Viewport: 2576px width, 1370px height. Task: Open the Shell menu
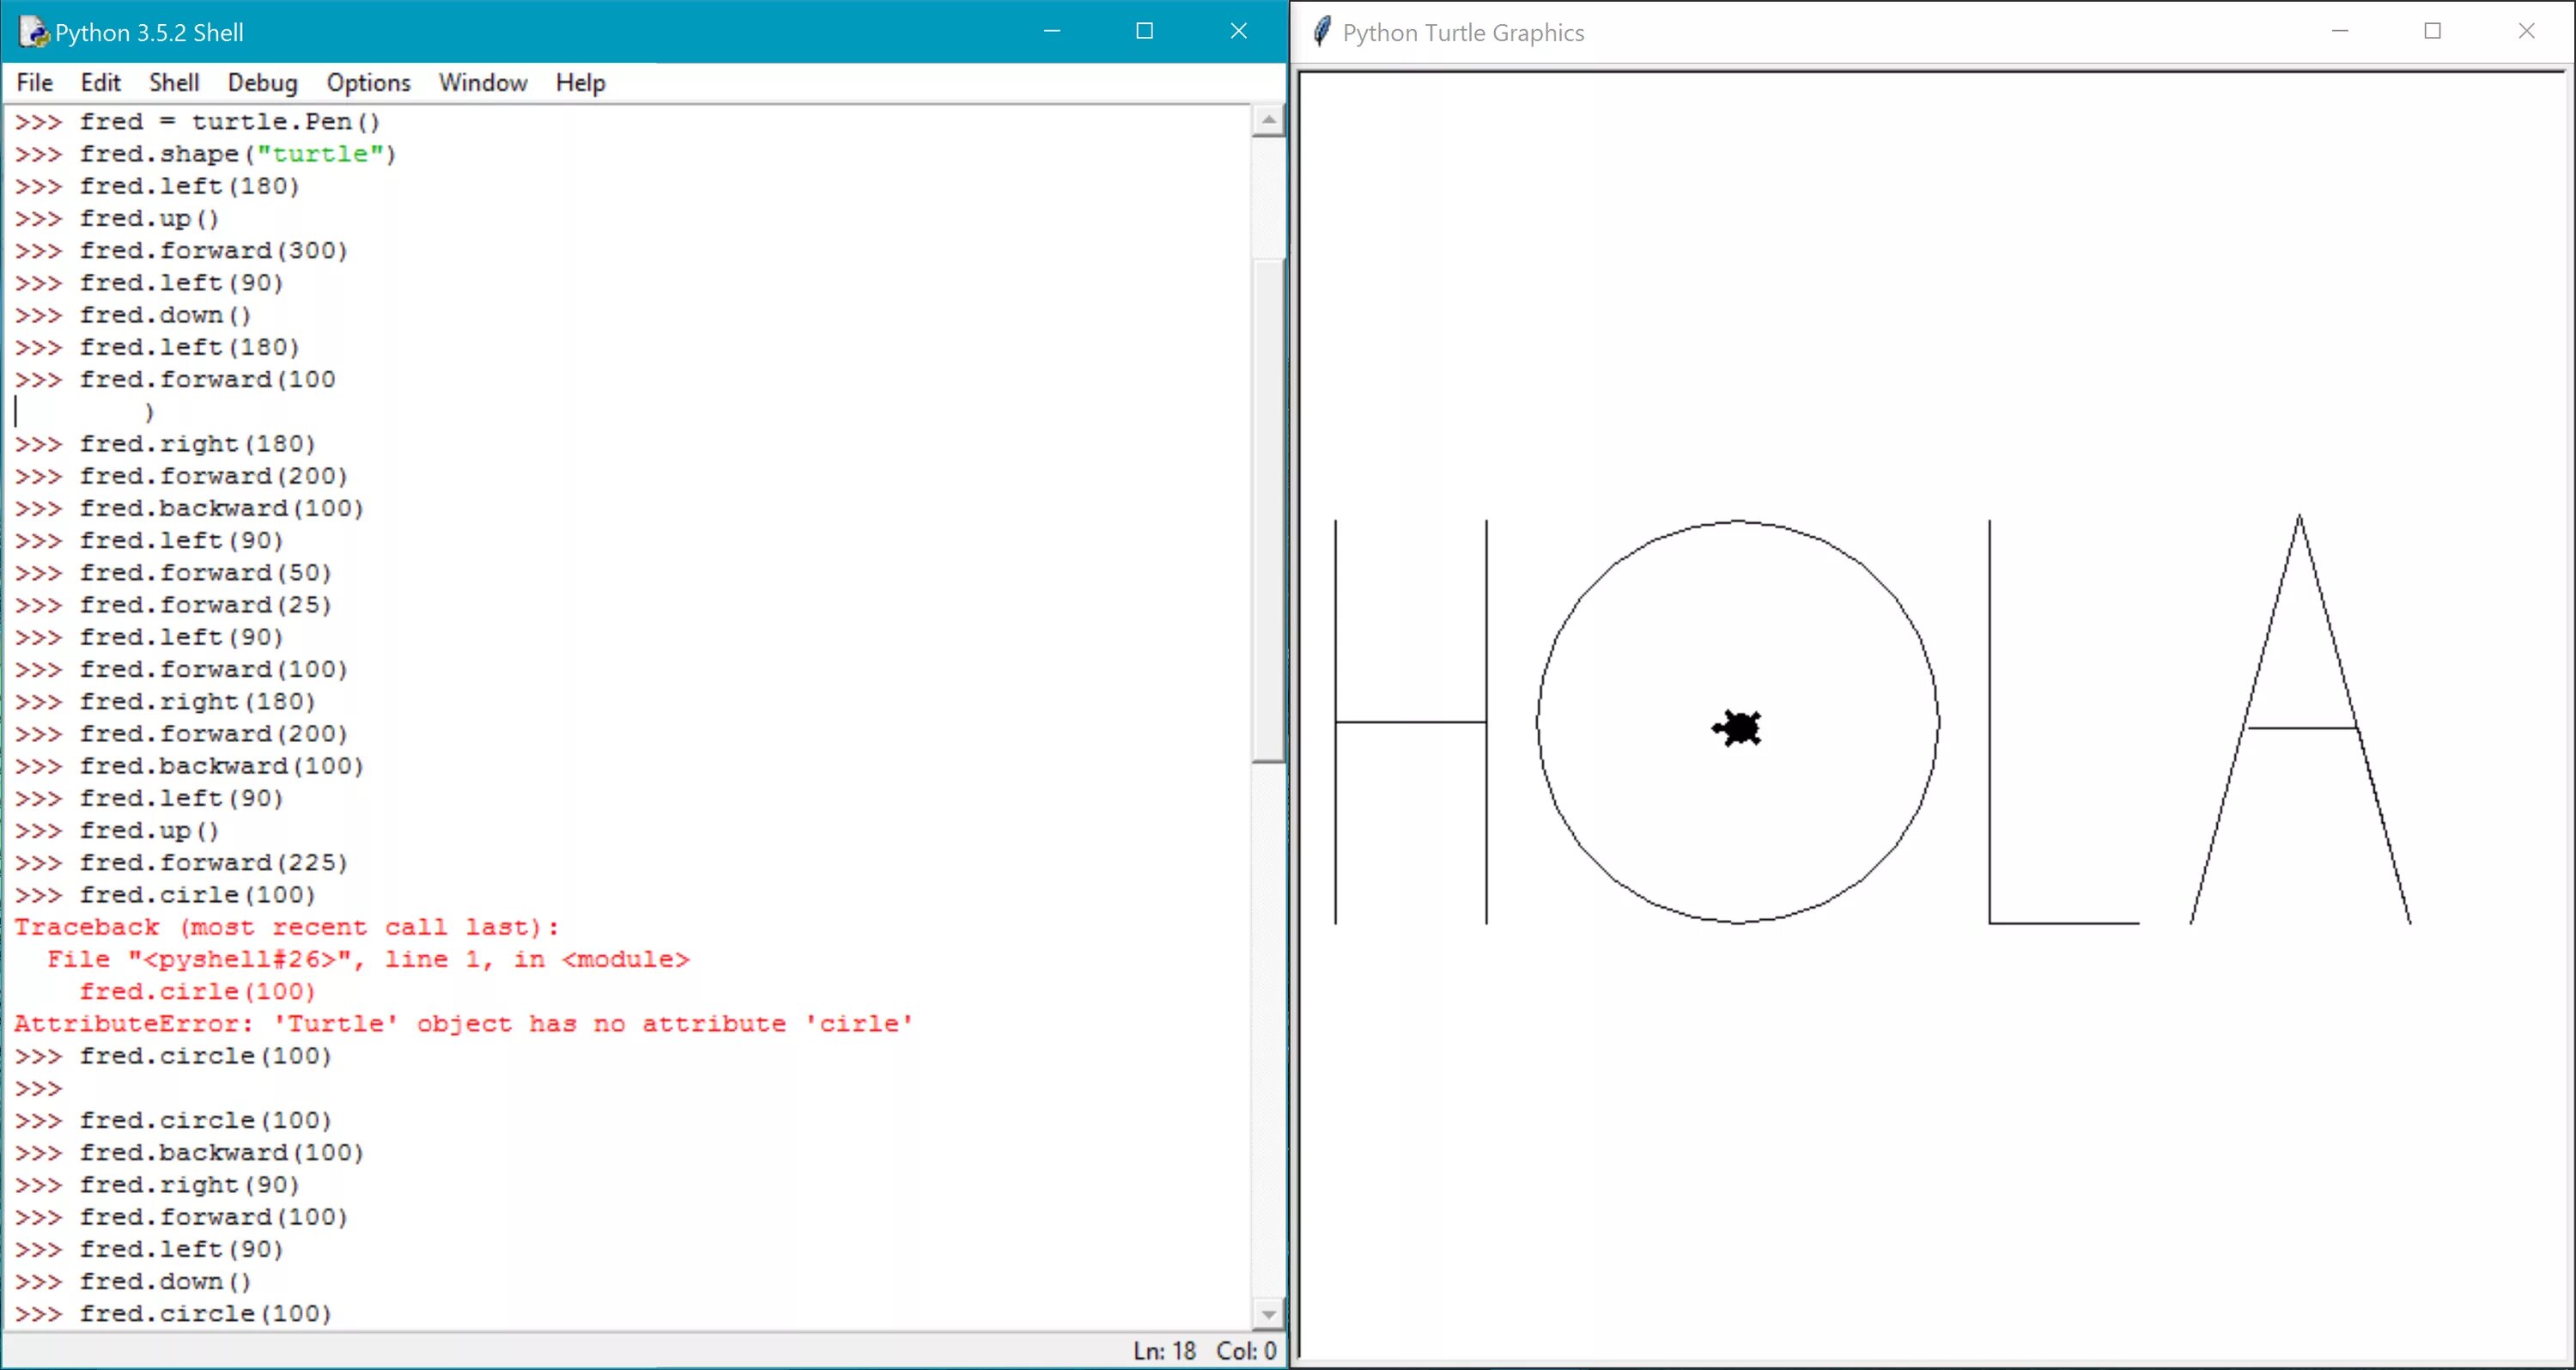click(x=174, y=83)
